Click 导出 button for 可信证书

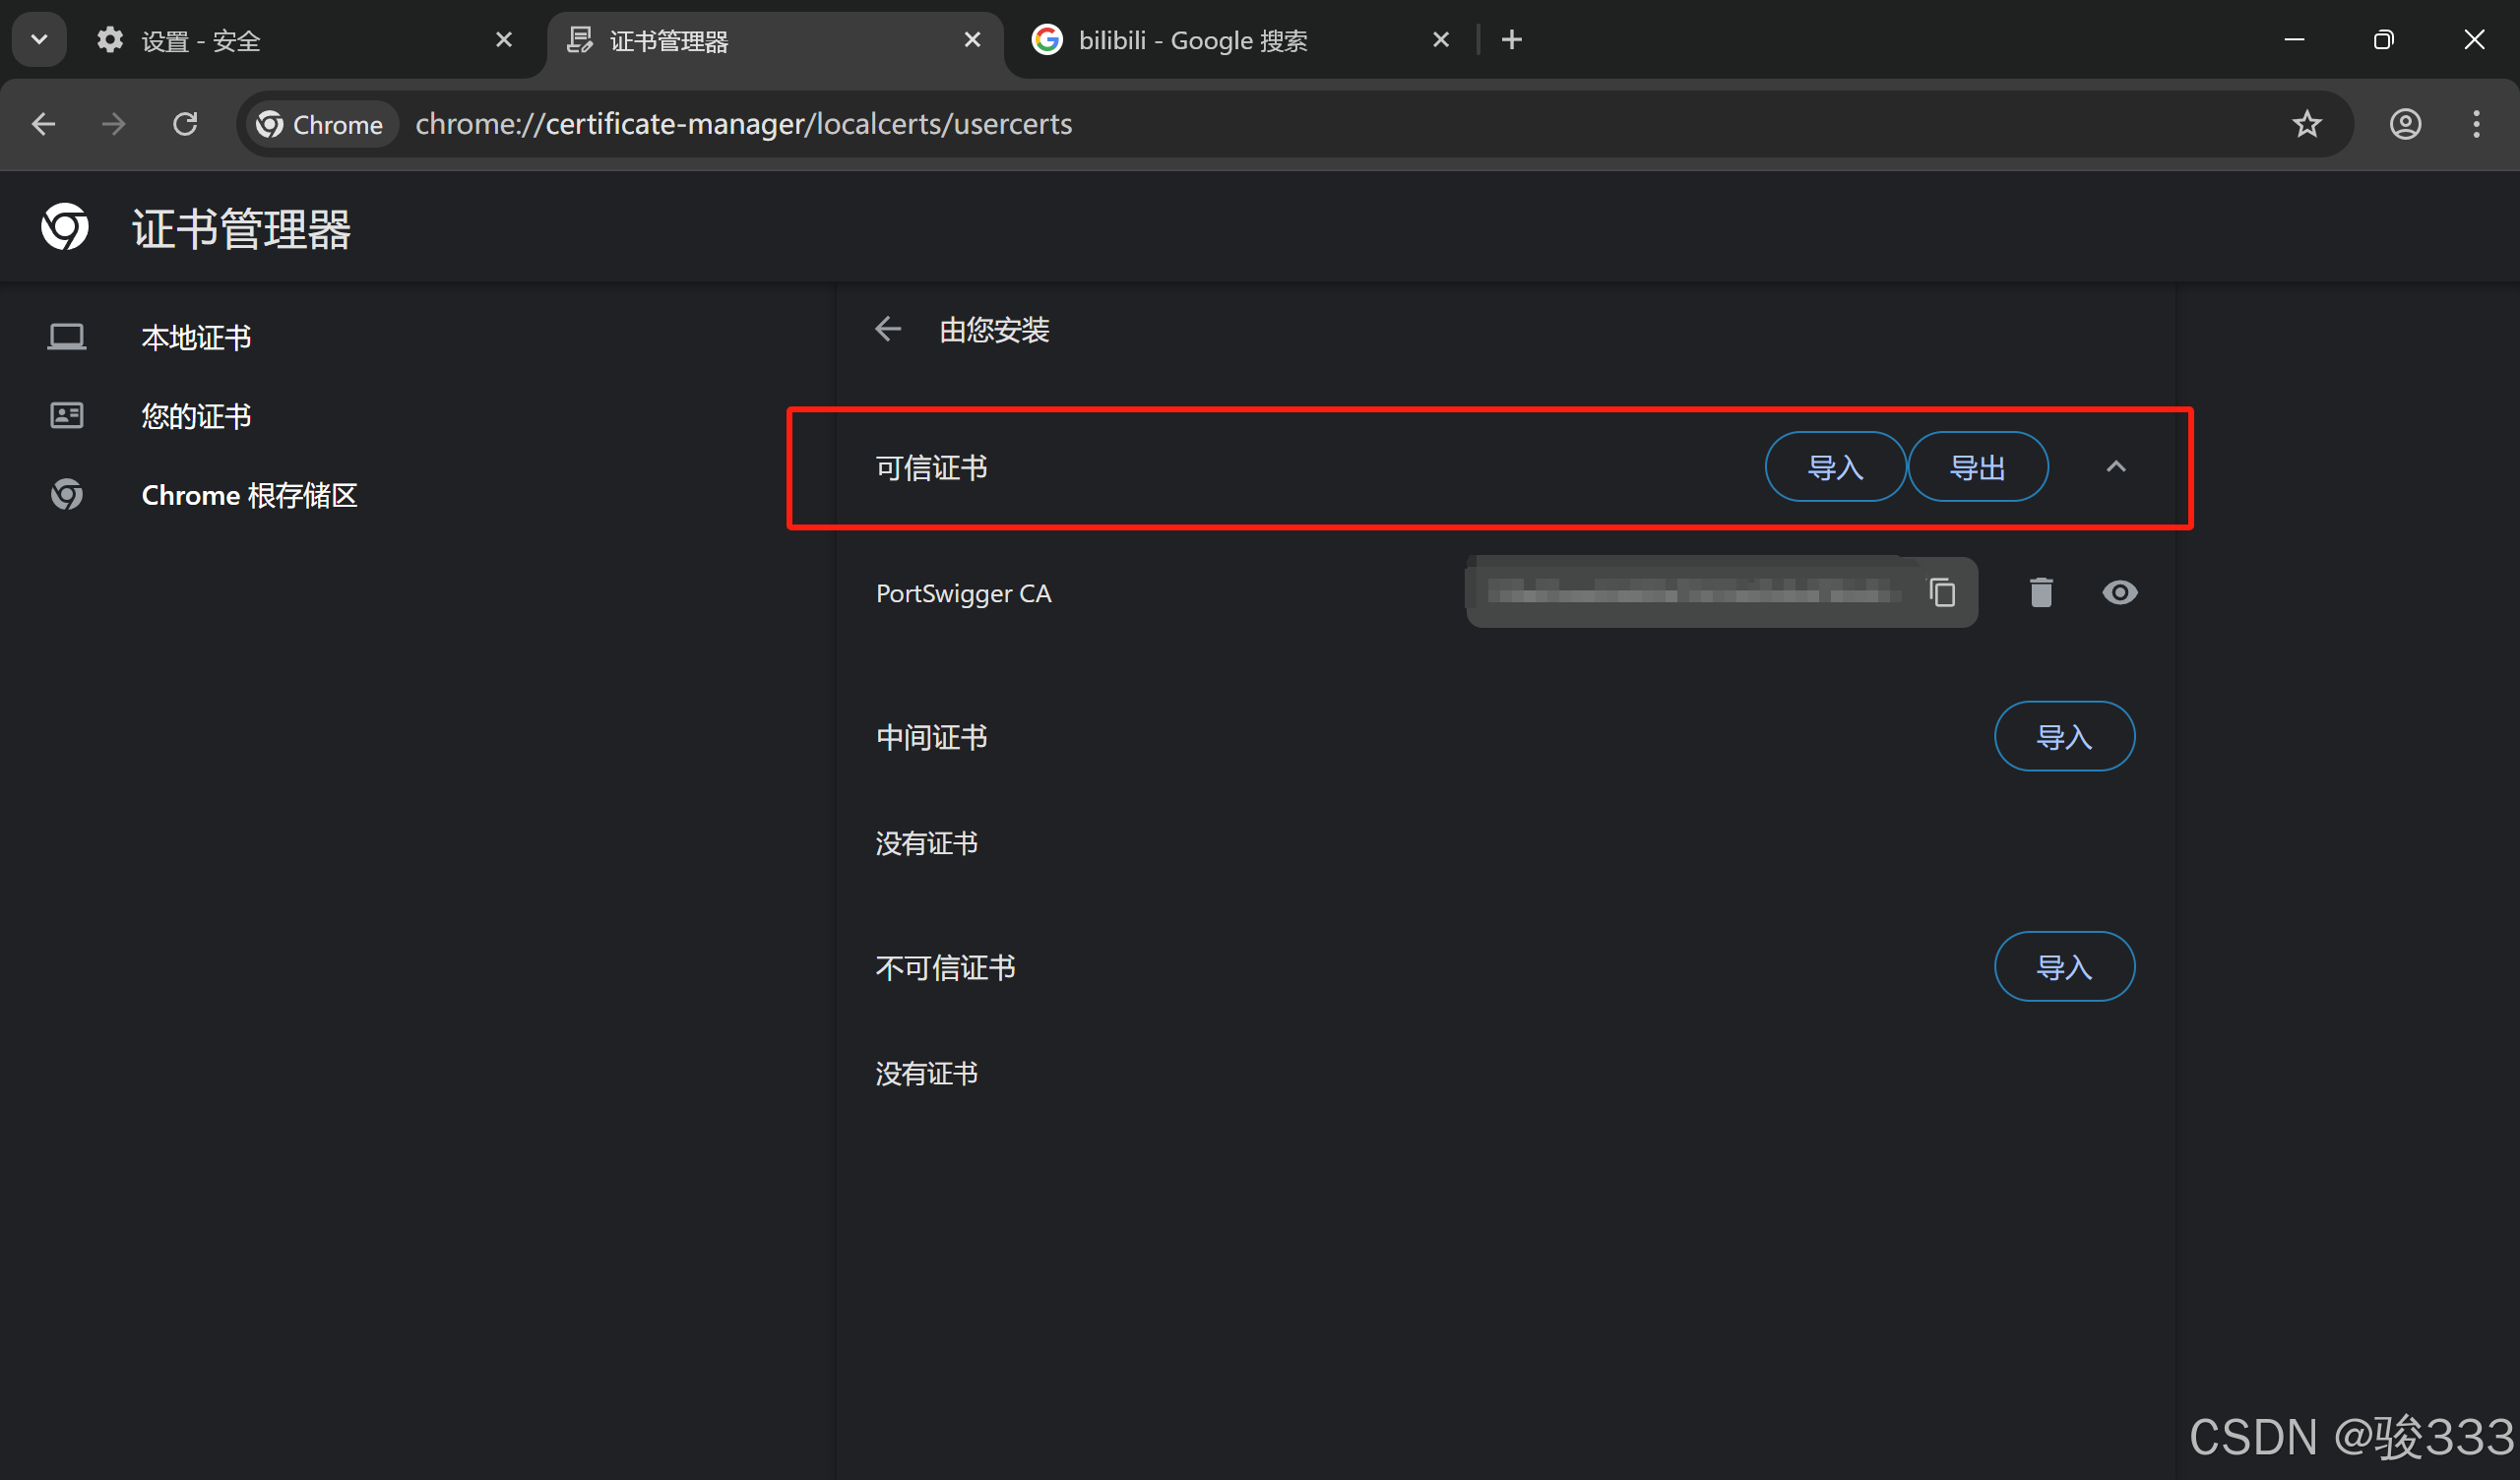(1976, 467)
